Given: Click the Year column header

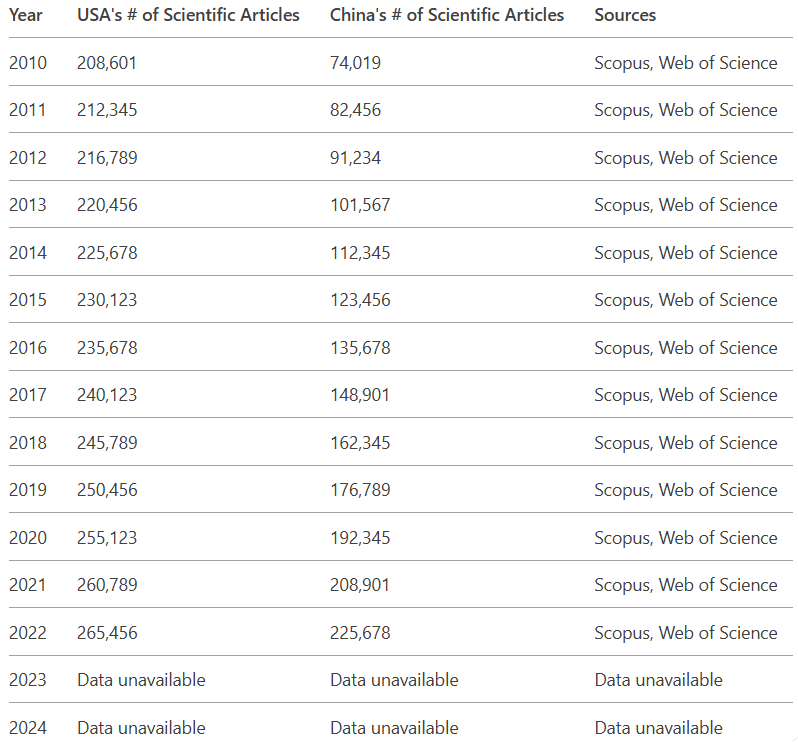Looking at the screenshot, I should pyautogui.click(x=26, y=15).
